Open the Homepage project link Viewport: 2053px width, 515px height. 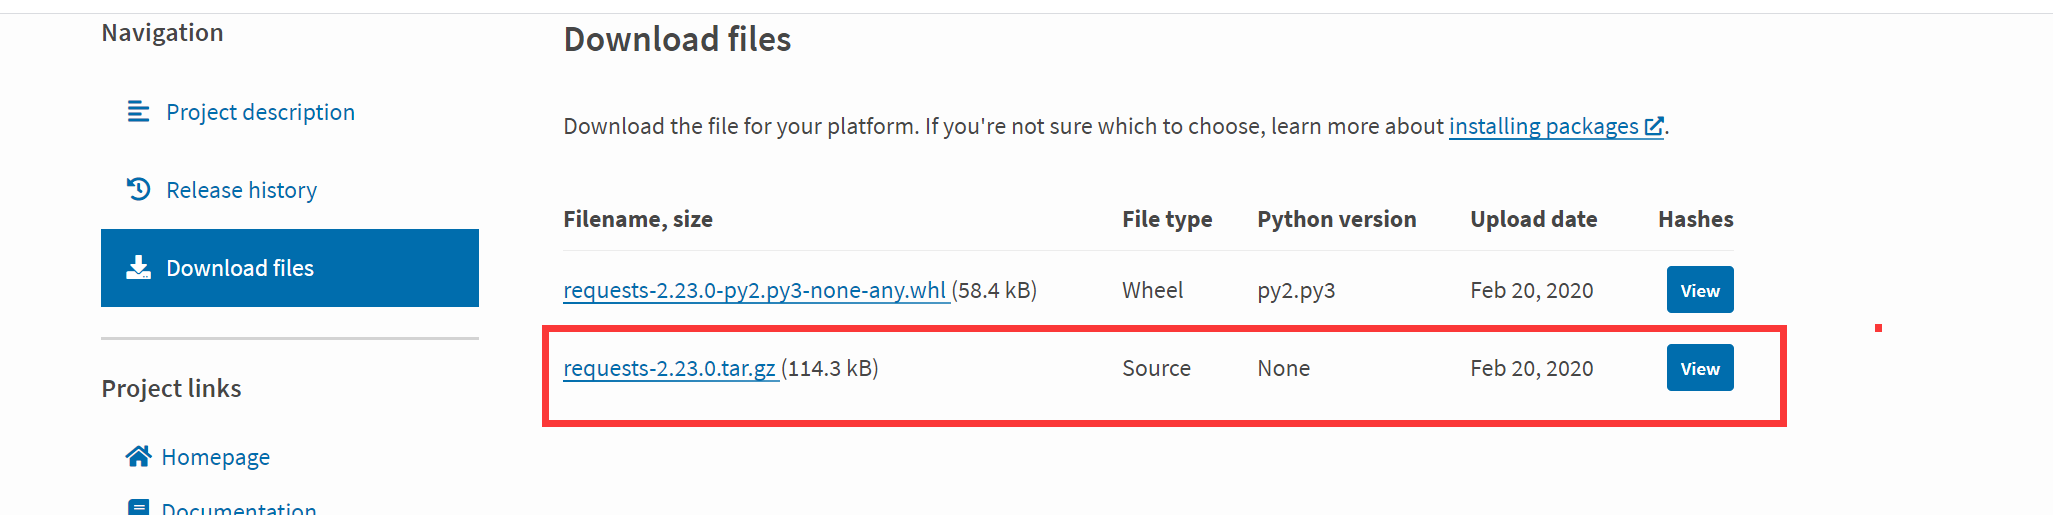(x=215, y=457)
